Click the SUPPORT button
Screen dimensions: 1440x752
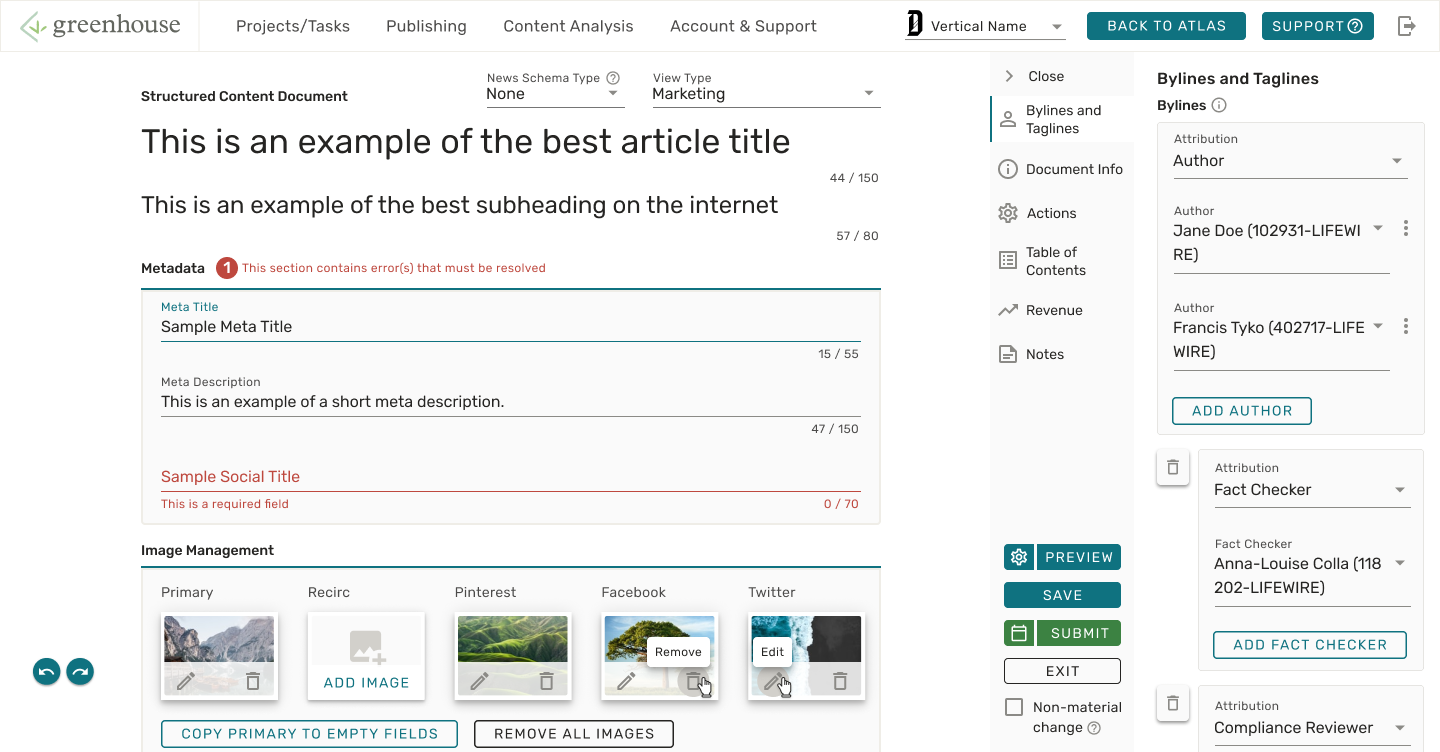1318,26
